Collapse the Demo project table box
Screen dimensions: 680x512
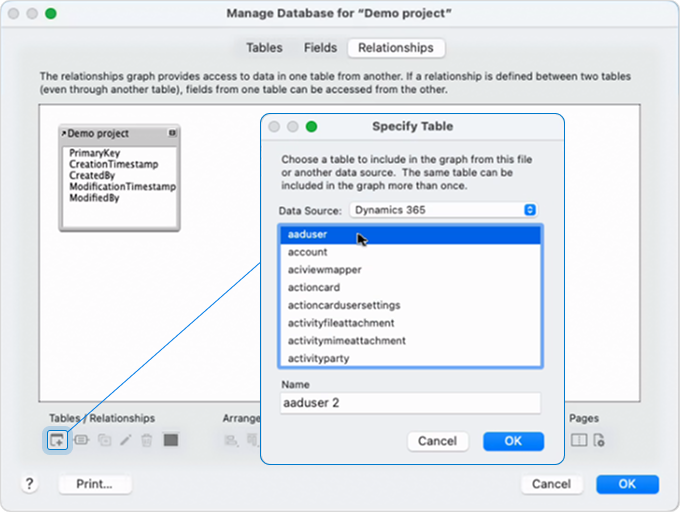coord(172,133)
